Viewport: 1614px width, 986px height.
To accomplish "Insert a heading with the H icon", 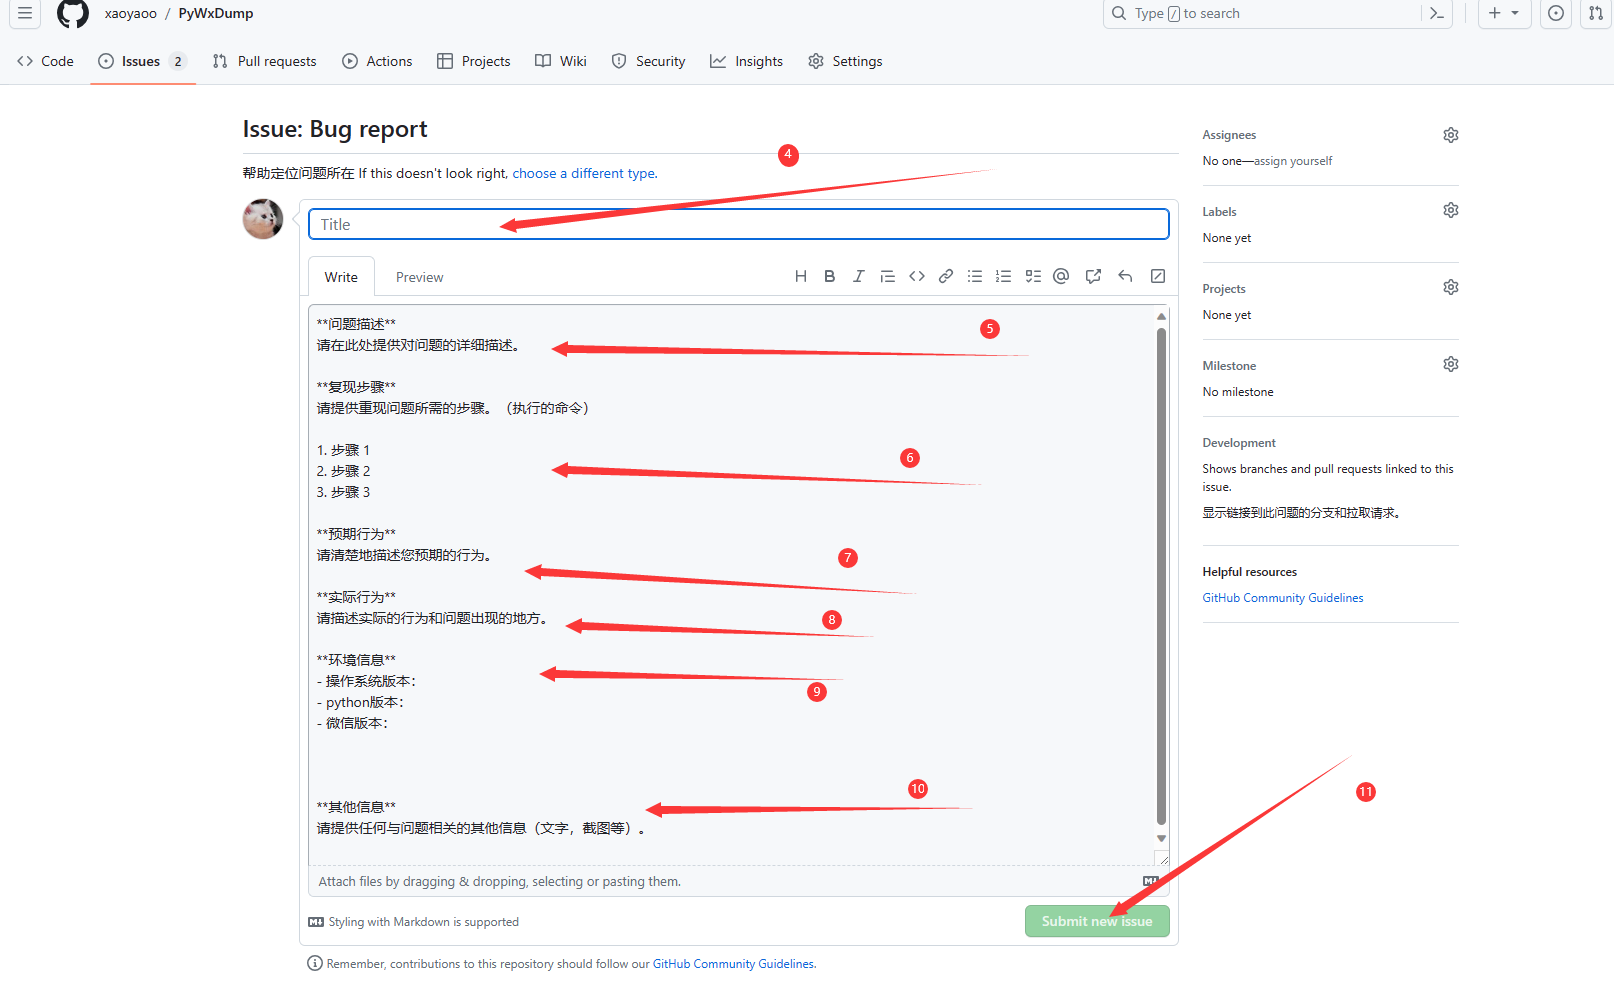I will [x=800, y=277].
